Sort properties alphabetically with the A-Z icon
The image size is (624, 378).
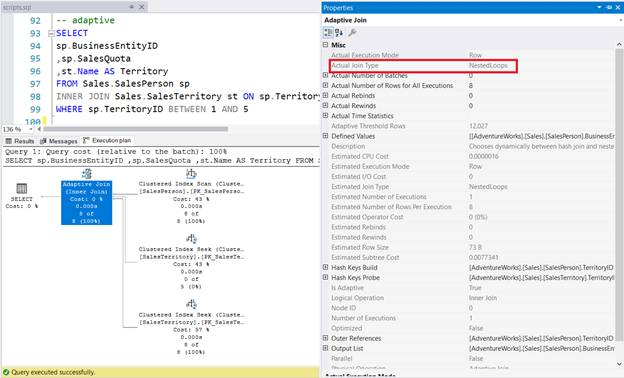[x=339, y=33]
